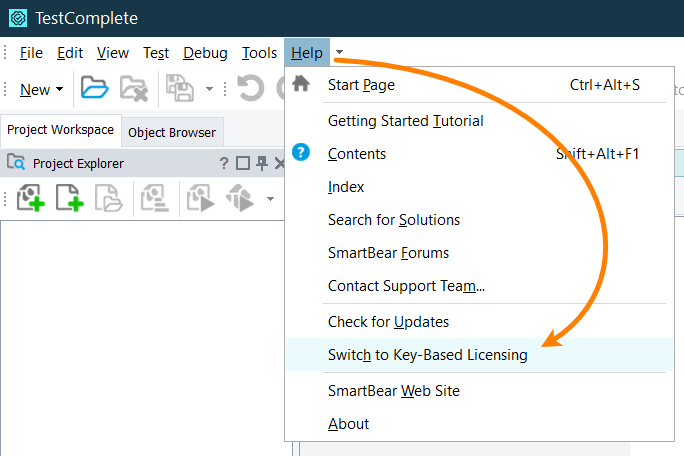The image size is (684, 456).
Task: Click the Add new project icon
Action: (x=31, y=198)
